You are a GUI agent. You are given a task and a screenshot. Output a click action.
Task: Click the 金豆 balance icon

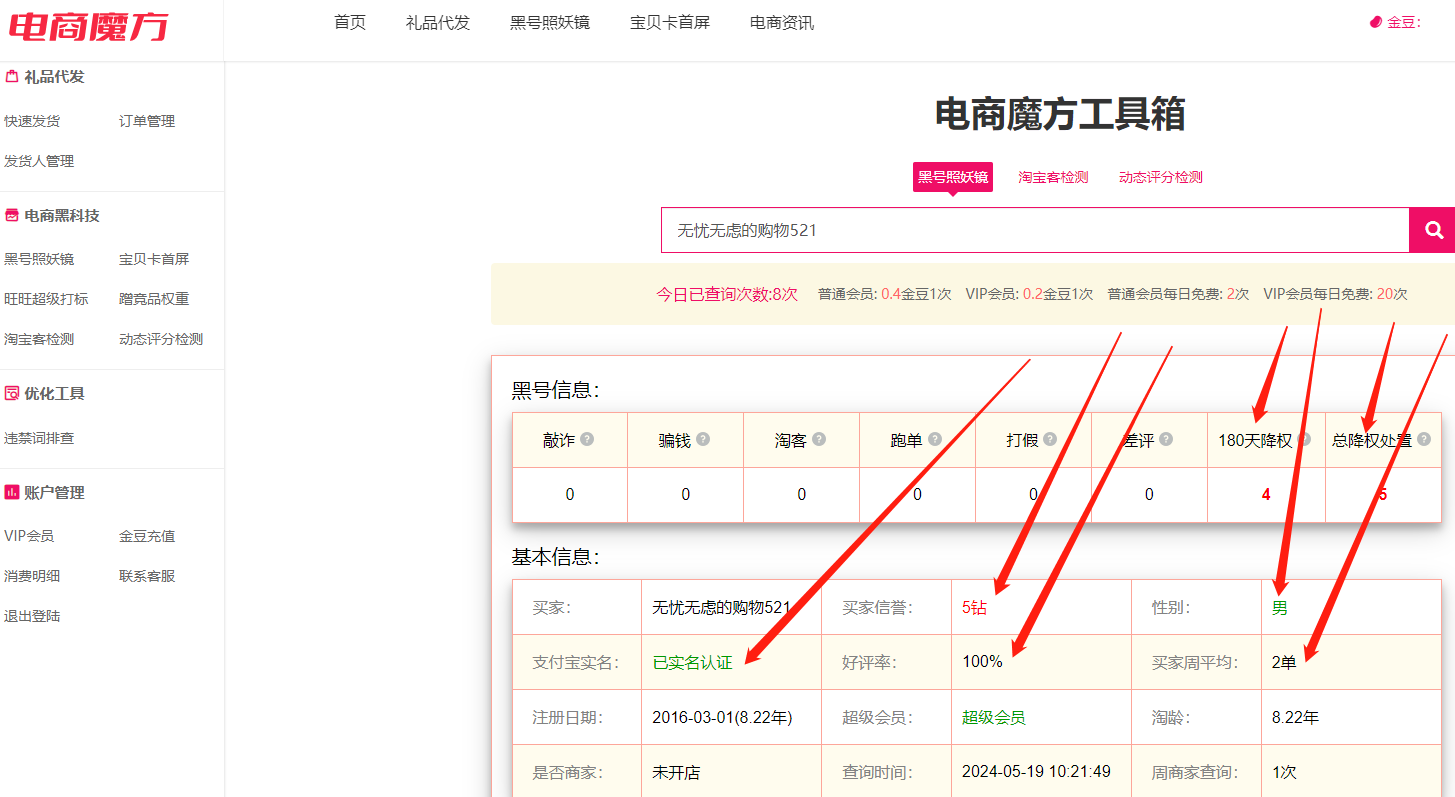1376,22
